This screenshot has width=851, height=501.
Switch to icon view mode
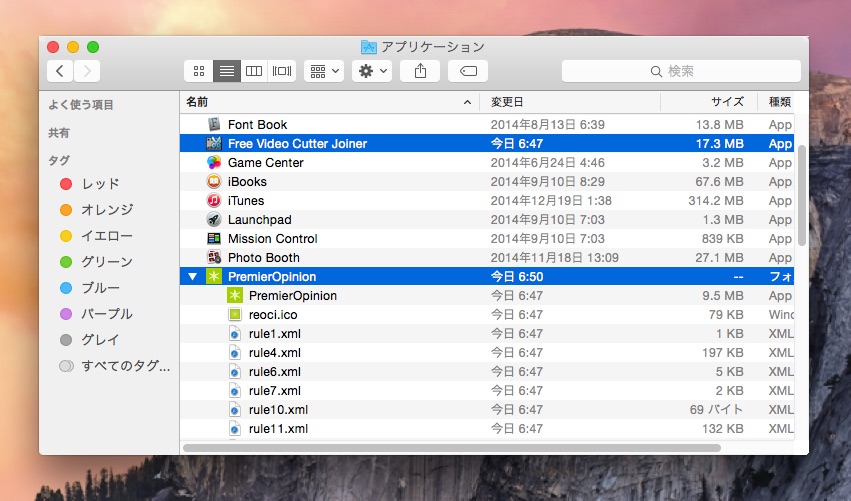199,71
